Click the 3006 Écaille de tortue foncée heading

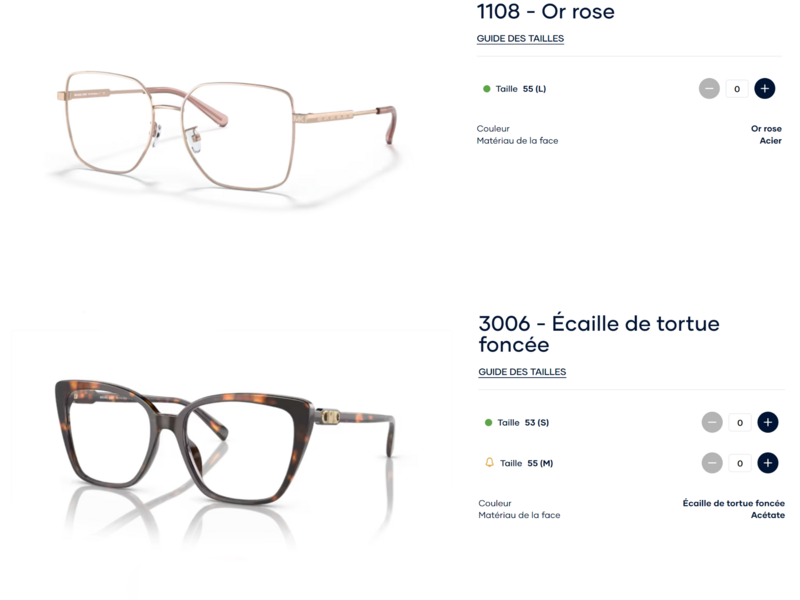click(598, 334)
